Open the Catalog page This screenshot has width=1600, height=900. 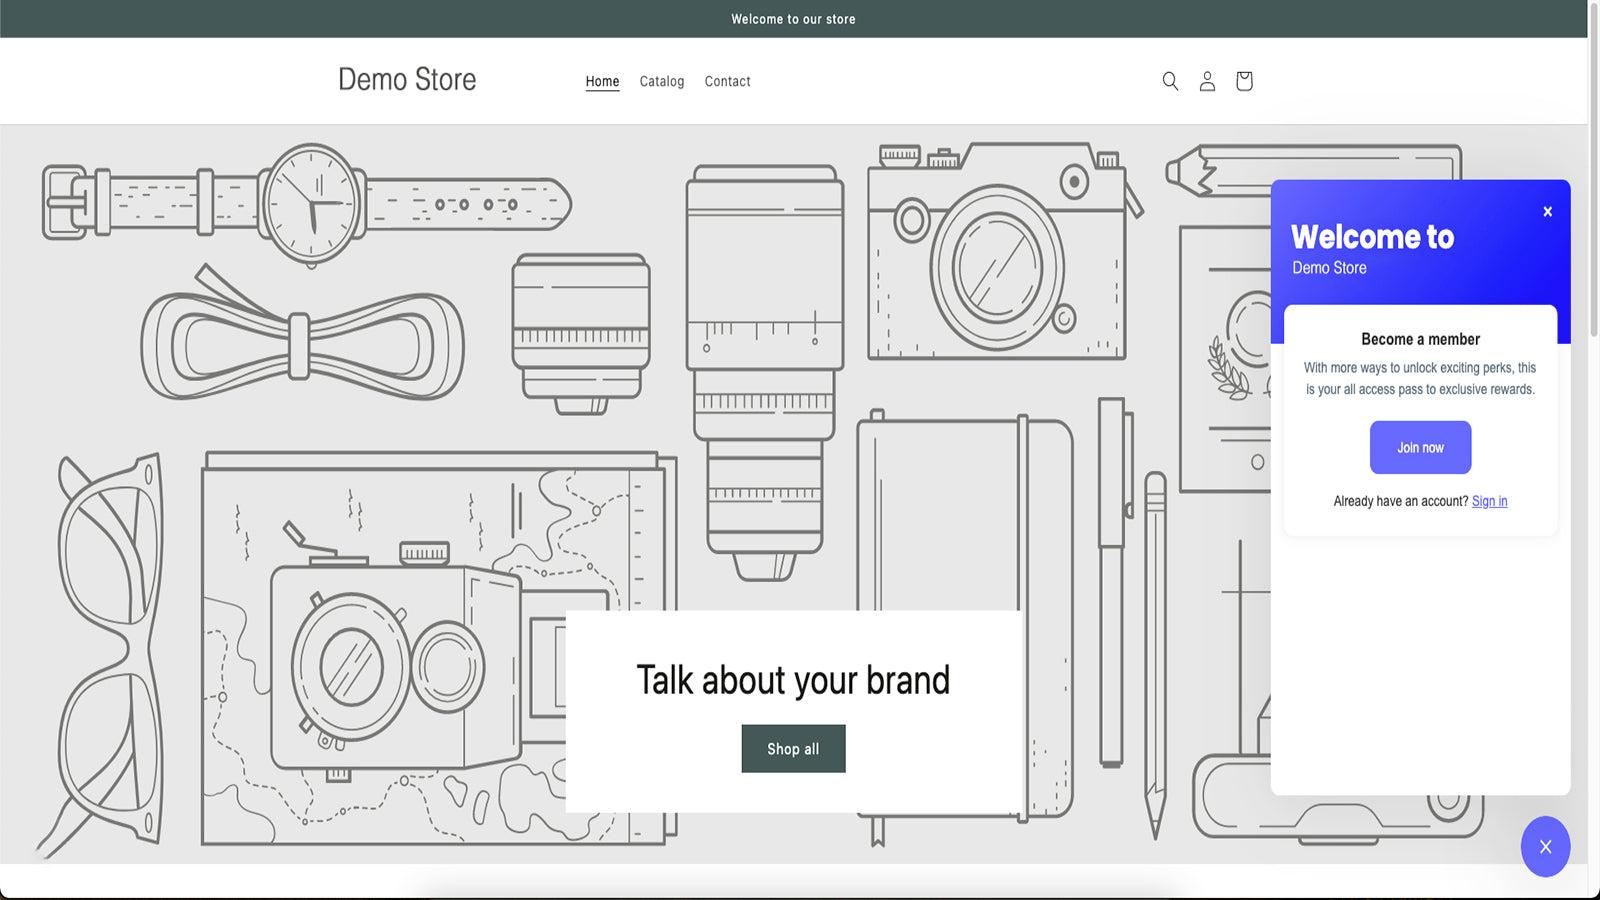(x=661, y=81)
